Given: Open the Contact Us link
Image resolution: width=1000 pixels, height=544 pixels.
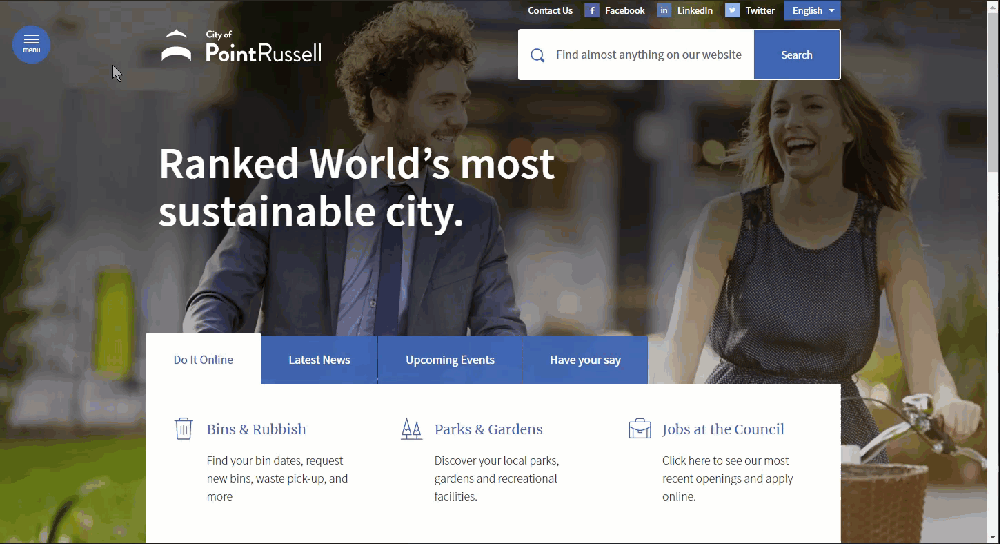Looking at the screenshot, I should coord(550,11).
